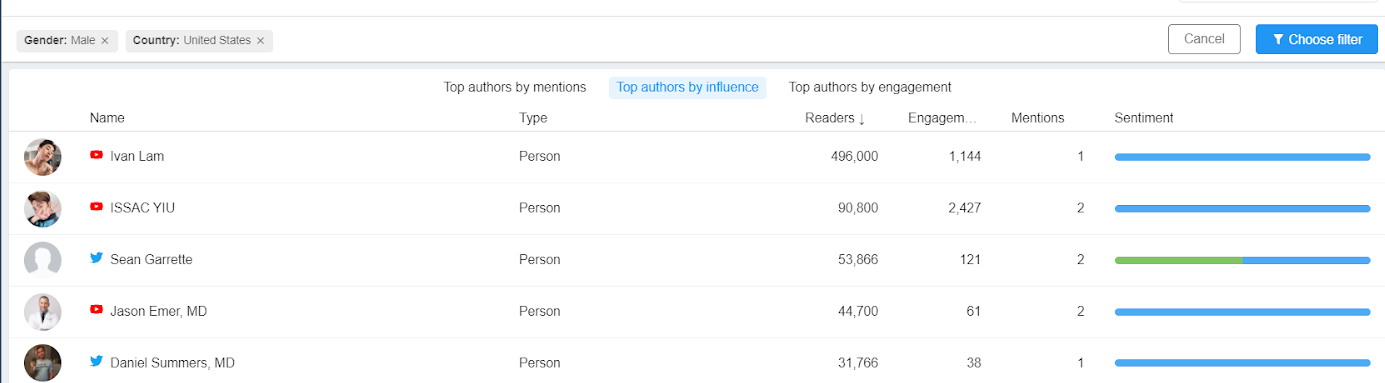
Task: Switch to Top authors by mentions tab
Action: (515, 87)
